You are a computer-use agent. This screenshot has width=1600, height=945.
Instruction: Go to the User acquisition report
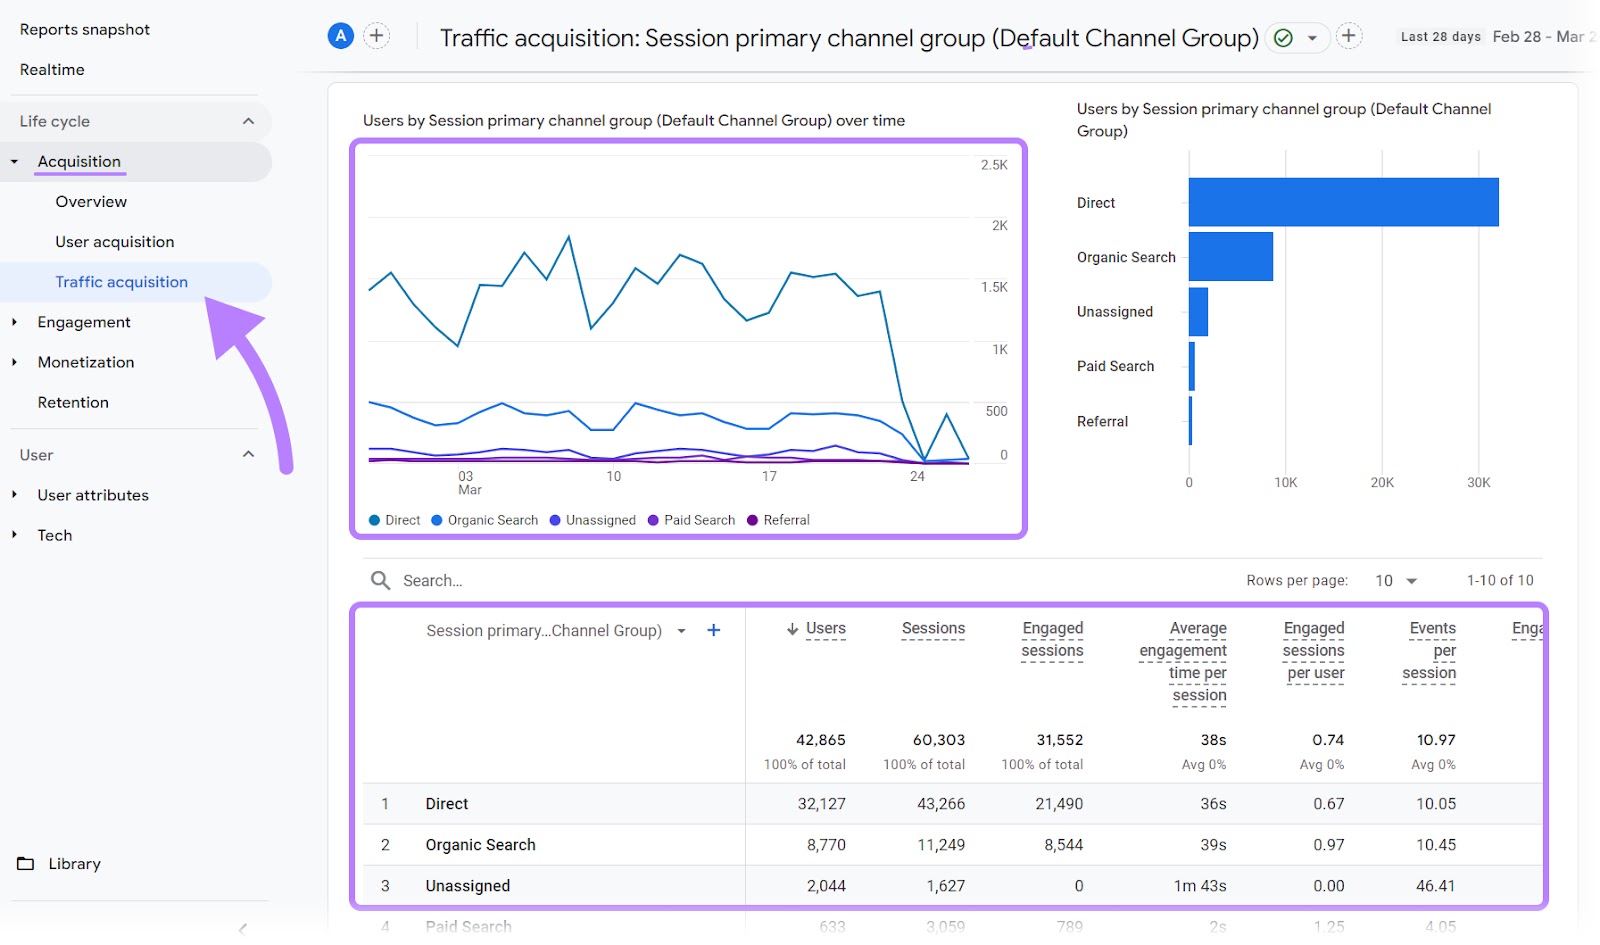pos(115,241)
